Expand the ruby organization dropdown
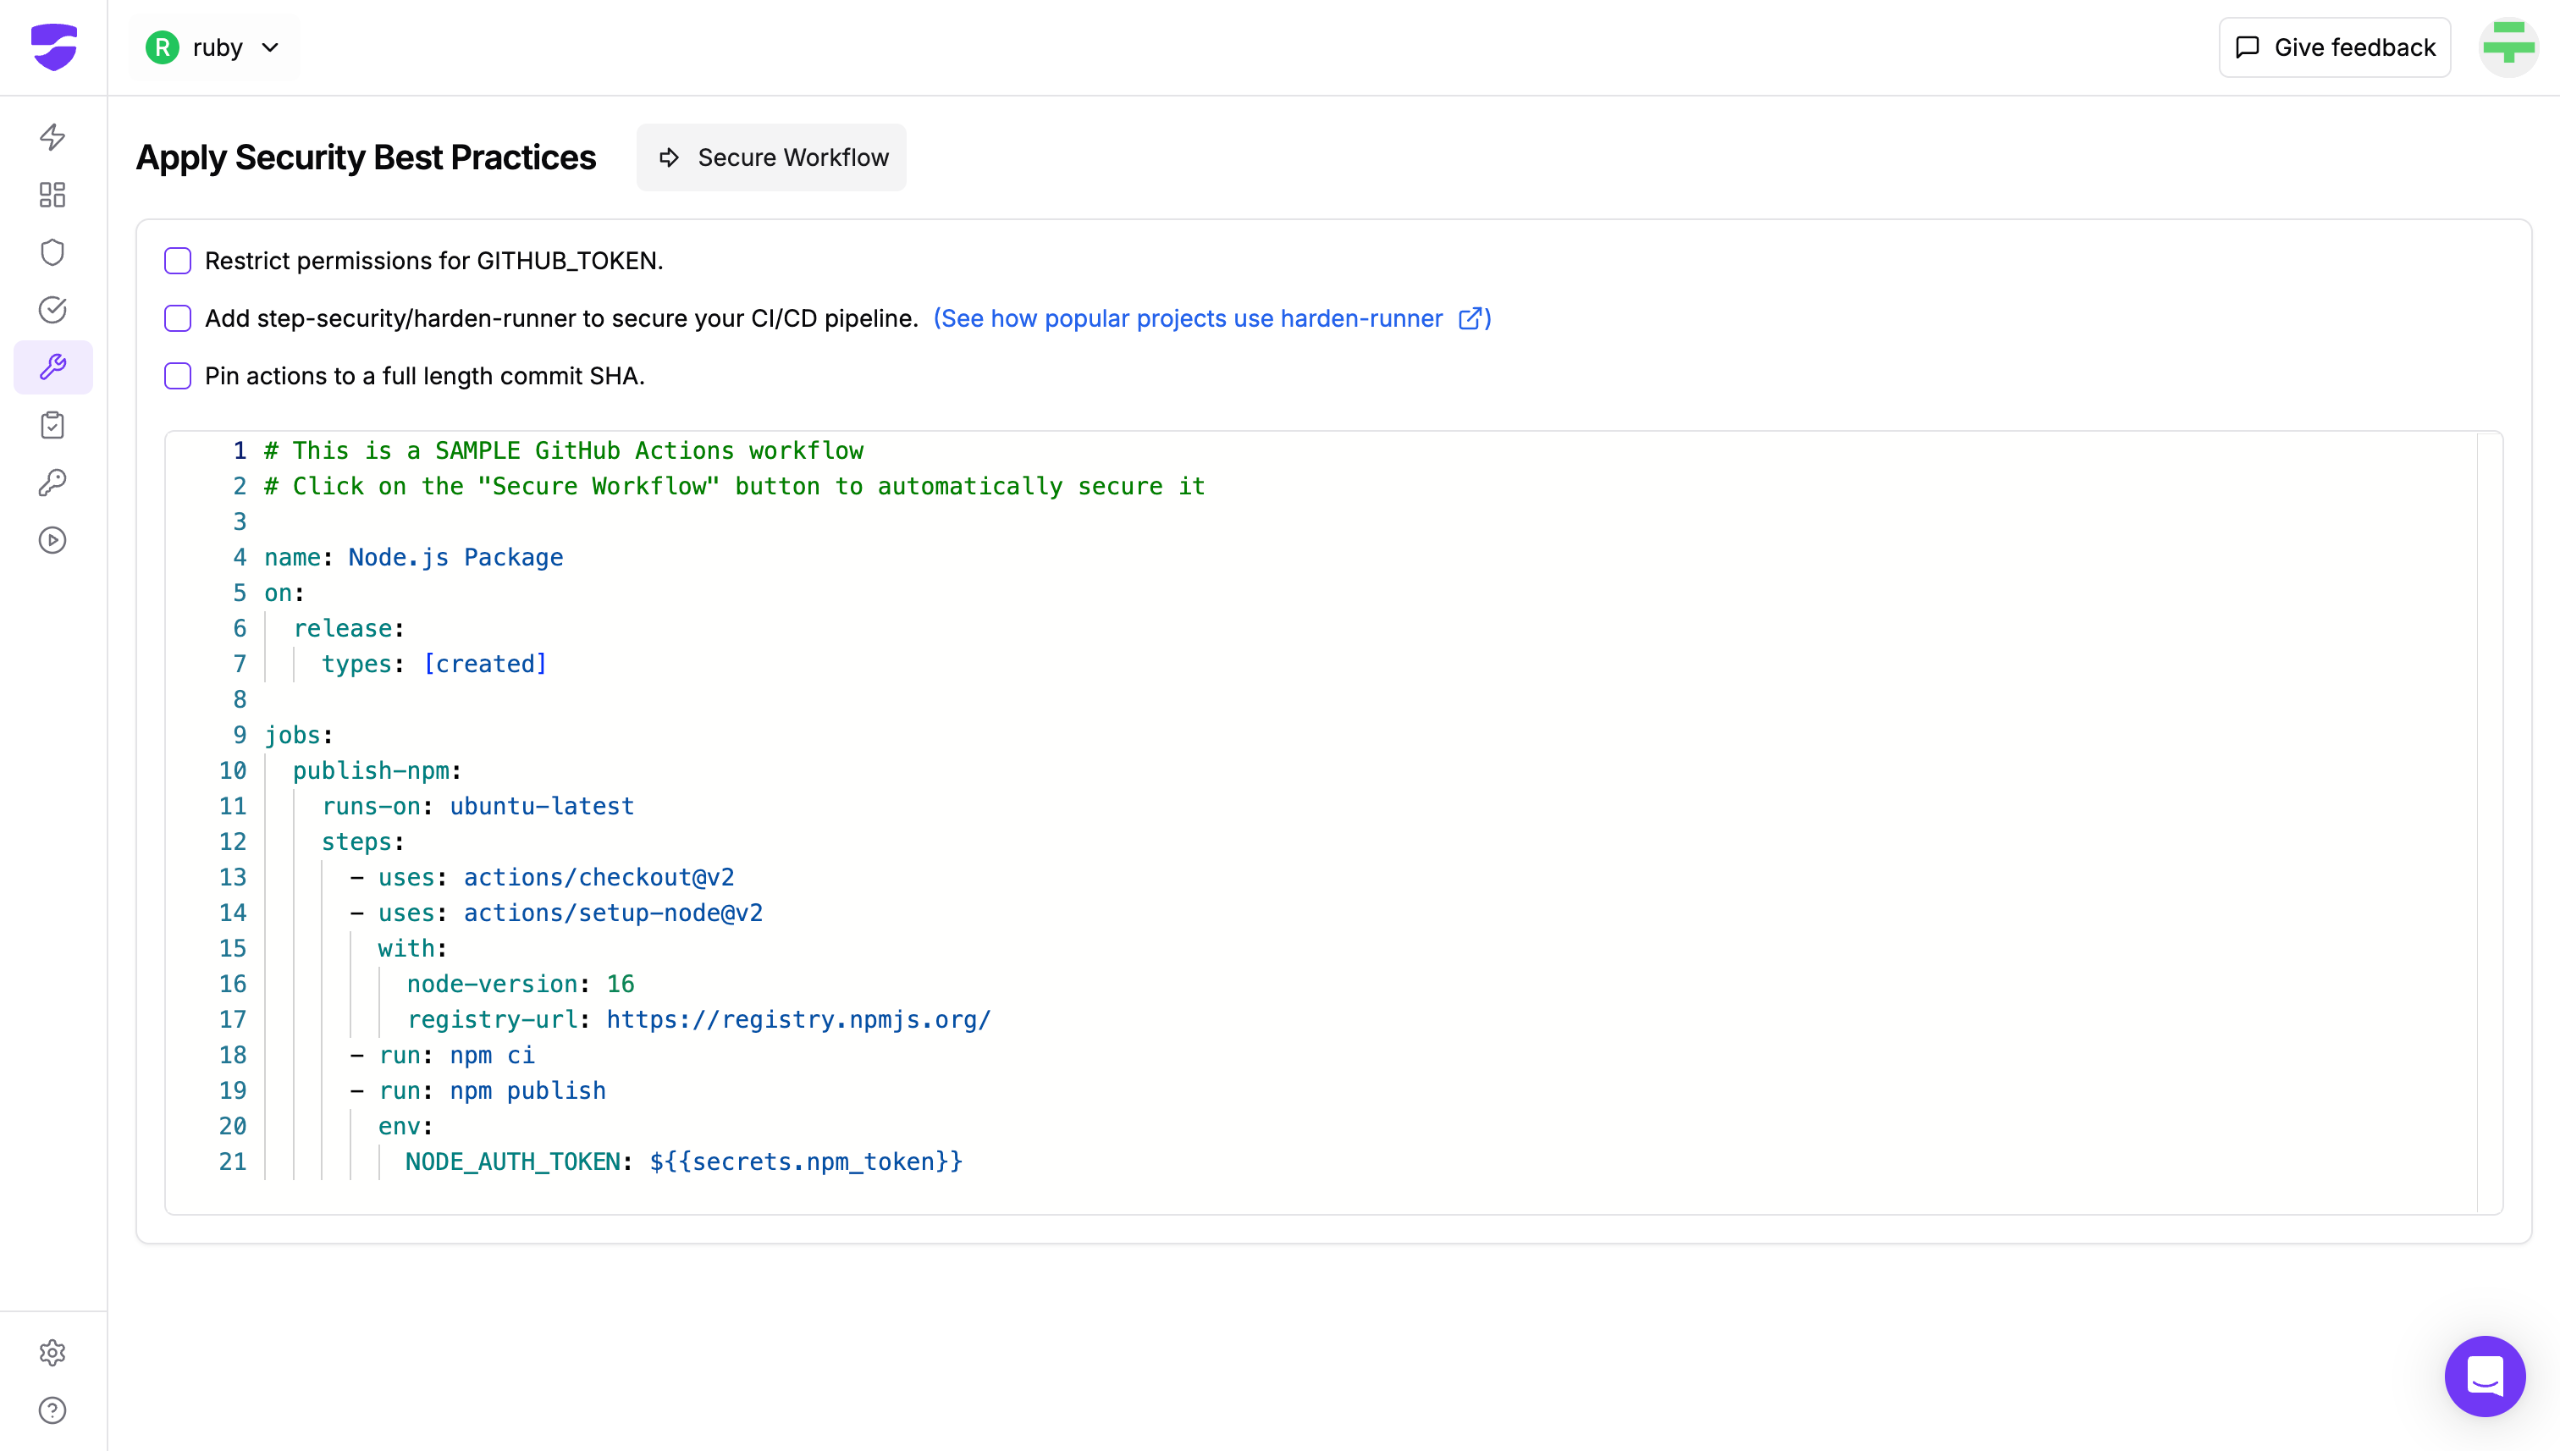This screenshot has height=1451, width=2560. click(x=214, y=47)
